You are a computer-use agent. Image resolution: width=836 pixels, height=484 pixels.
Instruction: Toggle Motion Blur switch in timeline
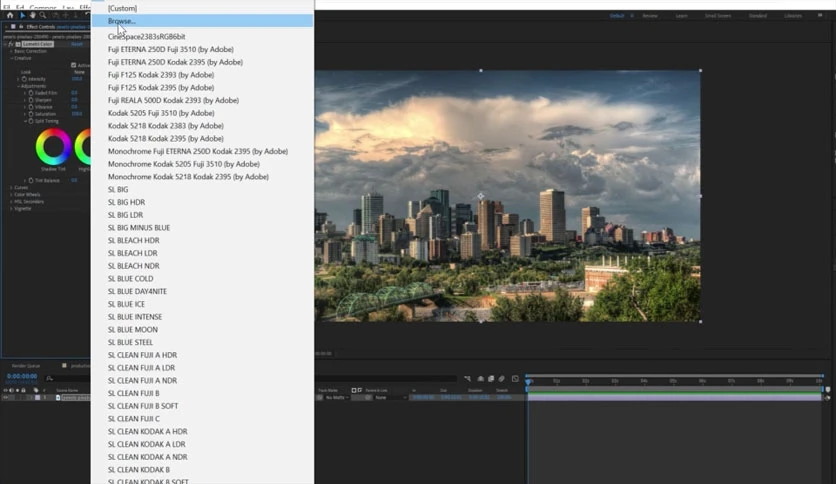[502, 378]
